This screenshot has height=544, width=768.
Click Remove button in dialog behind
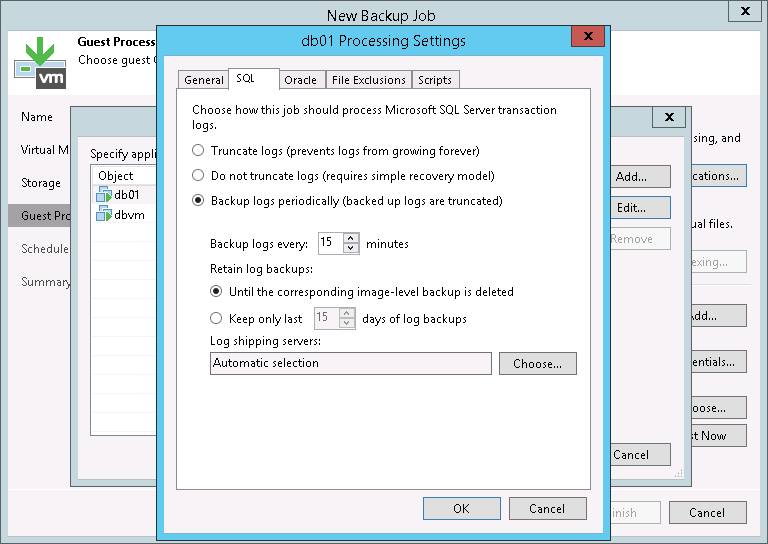pos(640,239)
